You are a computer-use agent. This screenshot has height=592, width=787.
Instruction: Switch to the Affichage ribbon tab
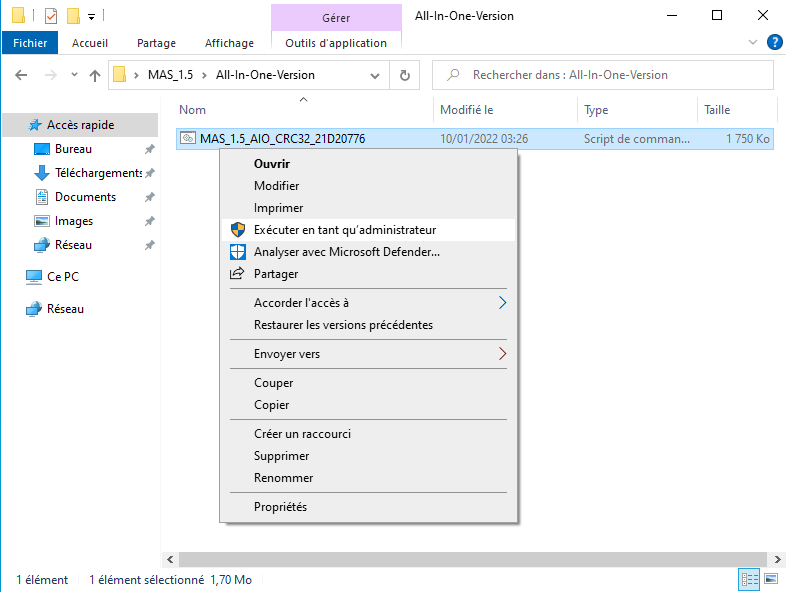coord(229,43)
